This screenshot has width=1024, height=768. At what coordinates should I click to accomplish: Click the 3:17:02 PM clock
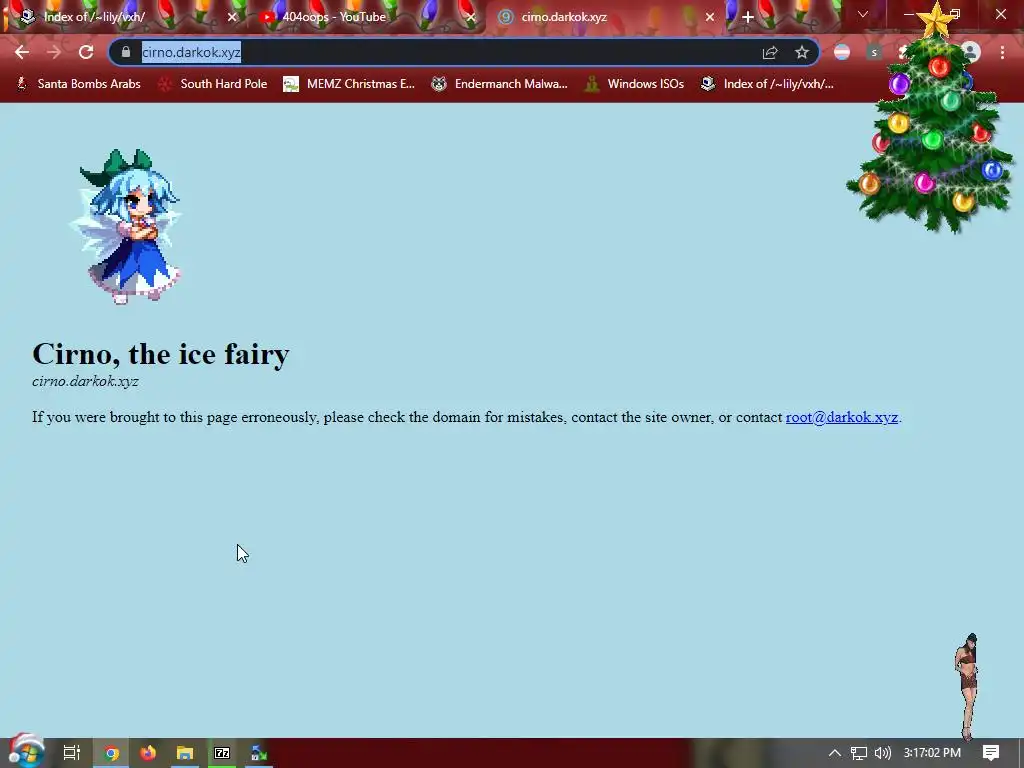click(x=932, y=753)
